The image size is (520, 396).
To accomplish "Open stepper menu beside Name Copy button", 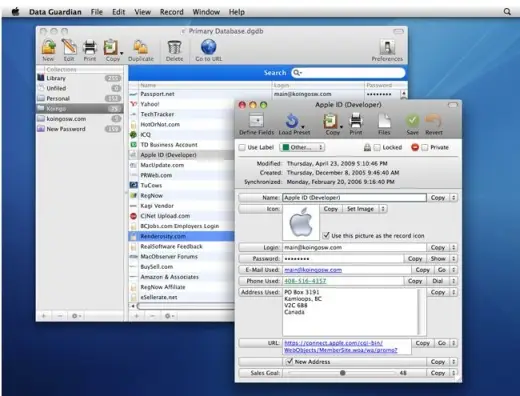I will click(453, 198).
